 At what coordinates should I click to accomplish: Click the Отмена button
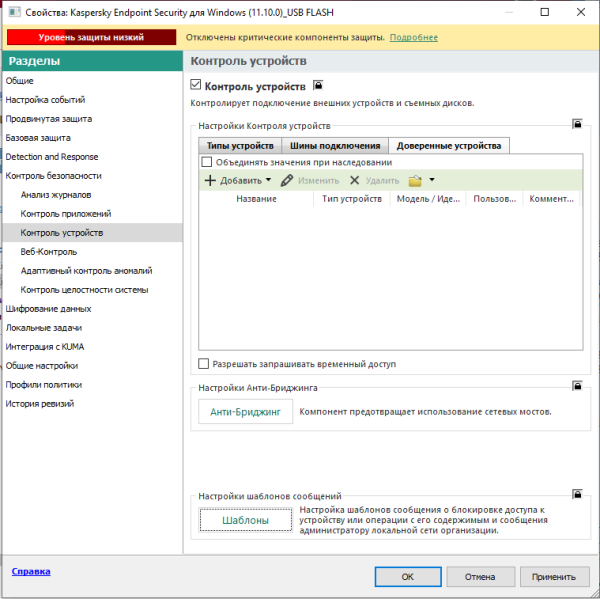[480, 576]
